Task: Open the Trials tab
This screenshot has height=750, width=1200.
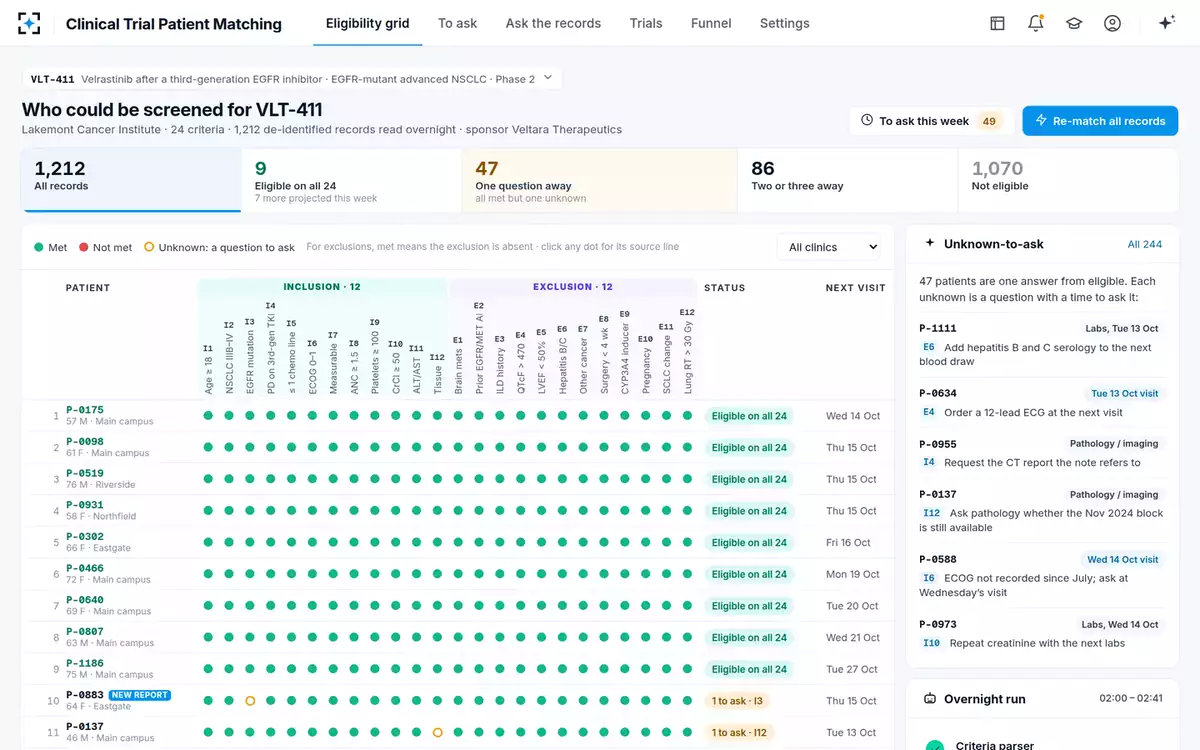Action: point(646,23)
